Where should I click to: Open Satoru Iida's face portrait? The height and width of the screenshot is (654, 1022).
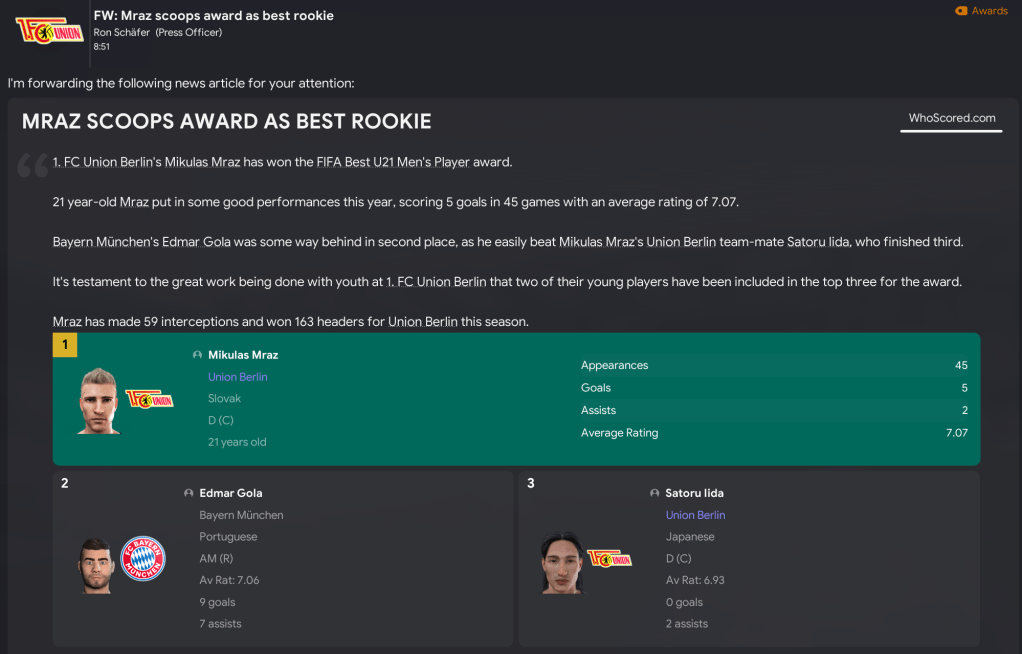tap(559, 563)
